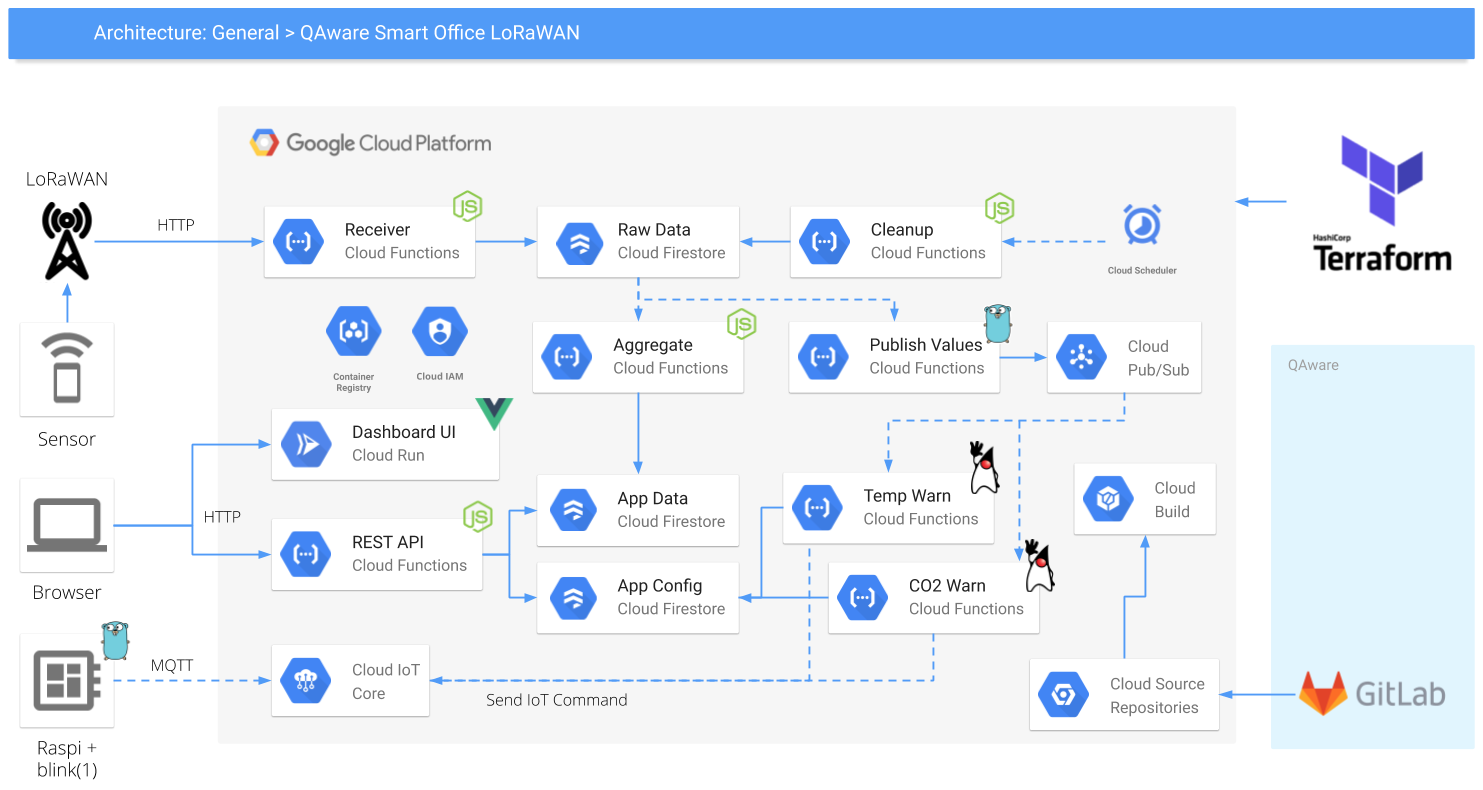Click the GitLab logo
Viewport: 1483px width, 790px height.
pyautogui.click(x=1370, y=690)
